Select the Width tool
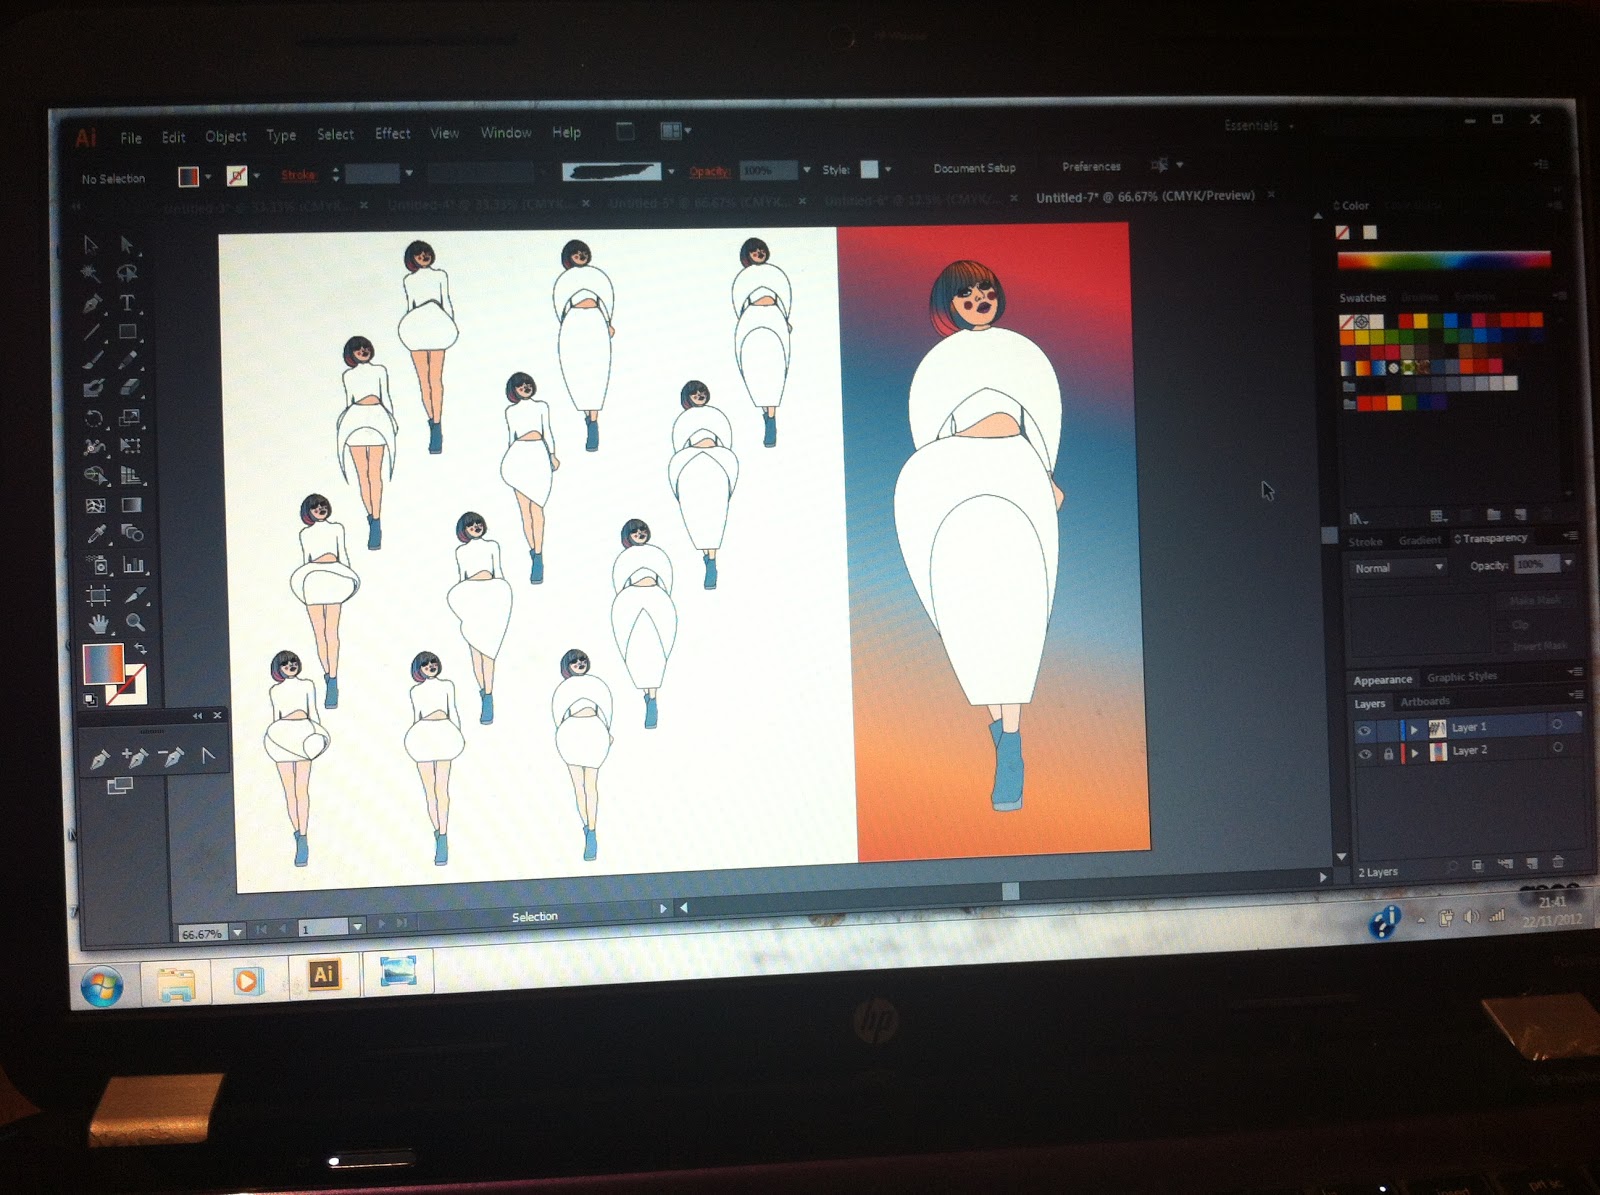The image size is (1600, 1195). (94, 447)
